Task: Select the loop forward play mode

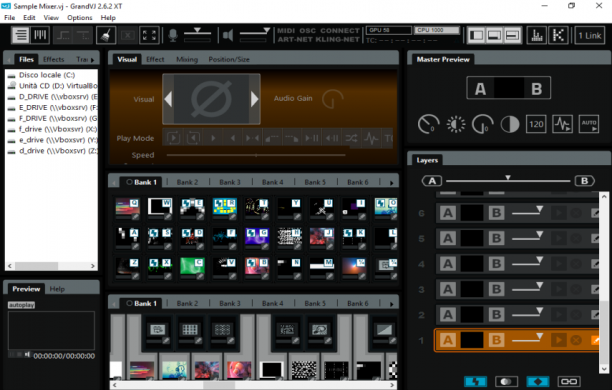Action: [x=173, y=138]
